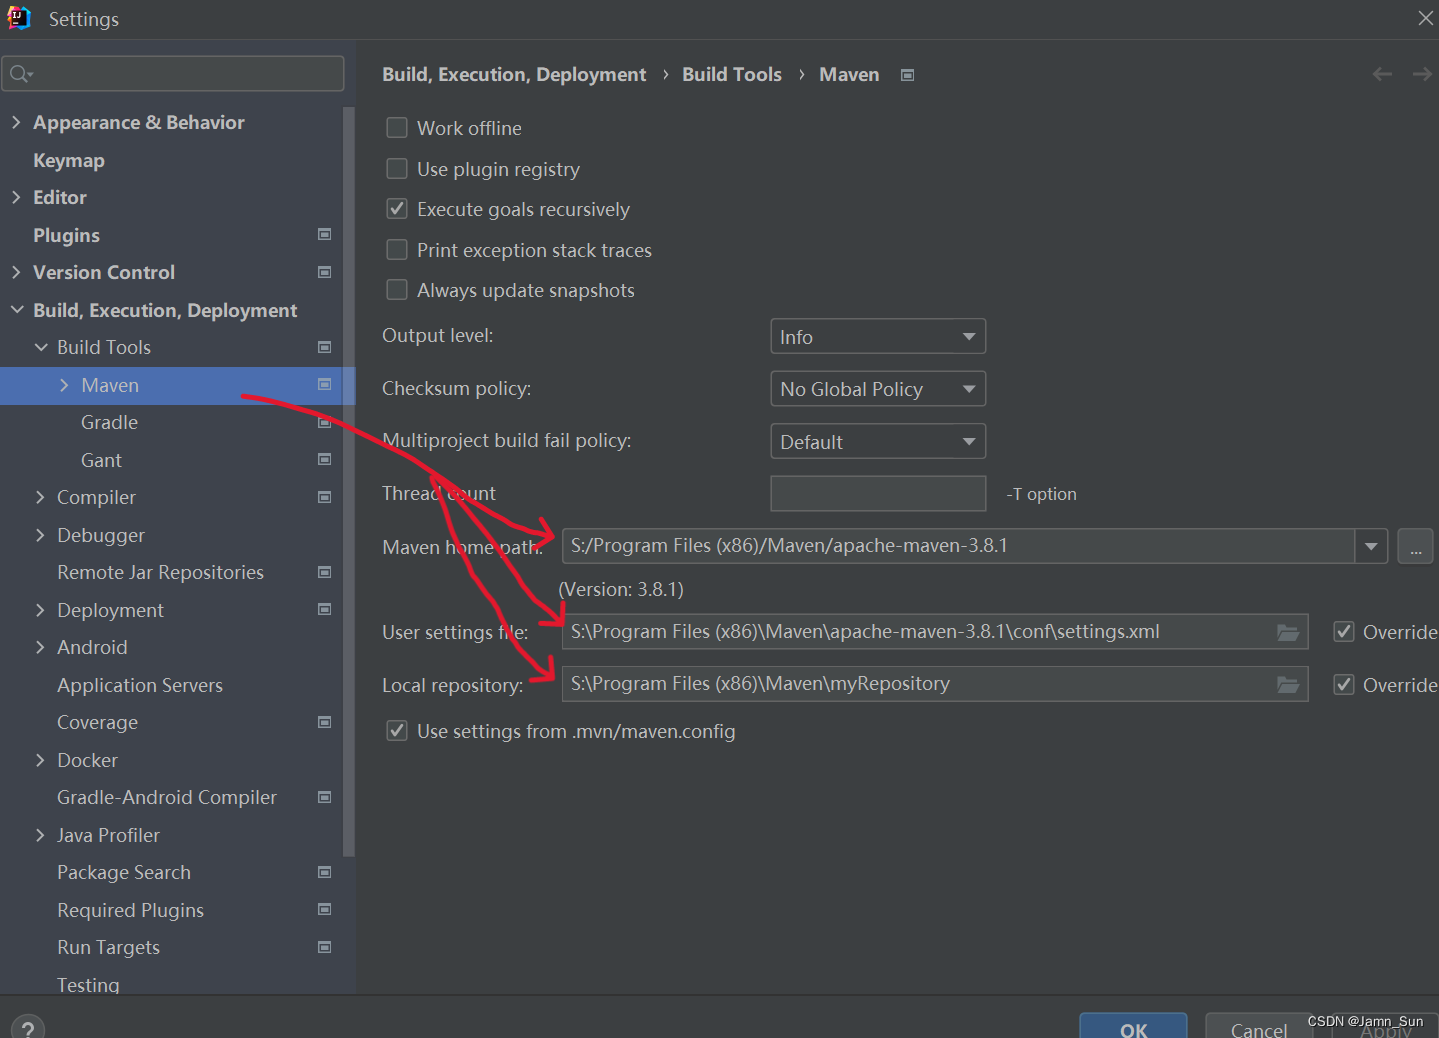Click the project-level icon next to Deployment
Viewport: 1439px width, 1038px height.
coord(324,609)
